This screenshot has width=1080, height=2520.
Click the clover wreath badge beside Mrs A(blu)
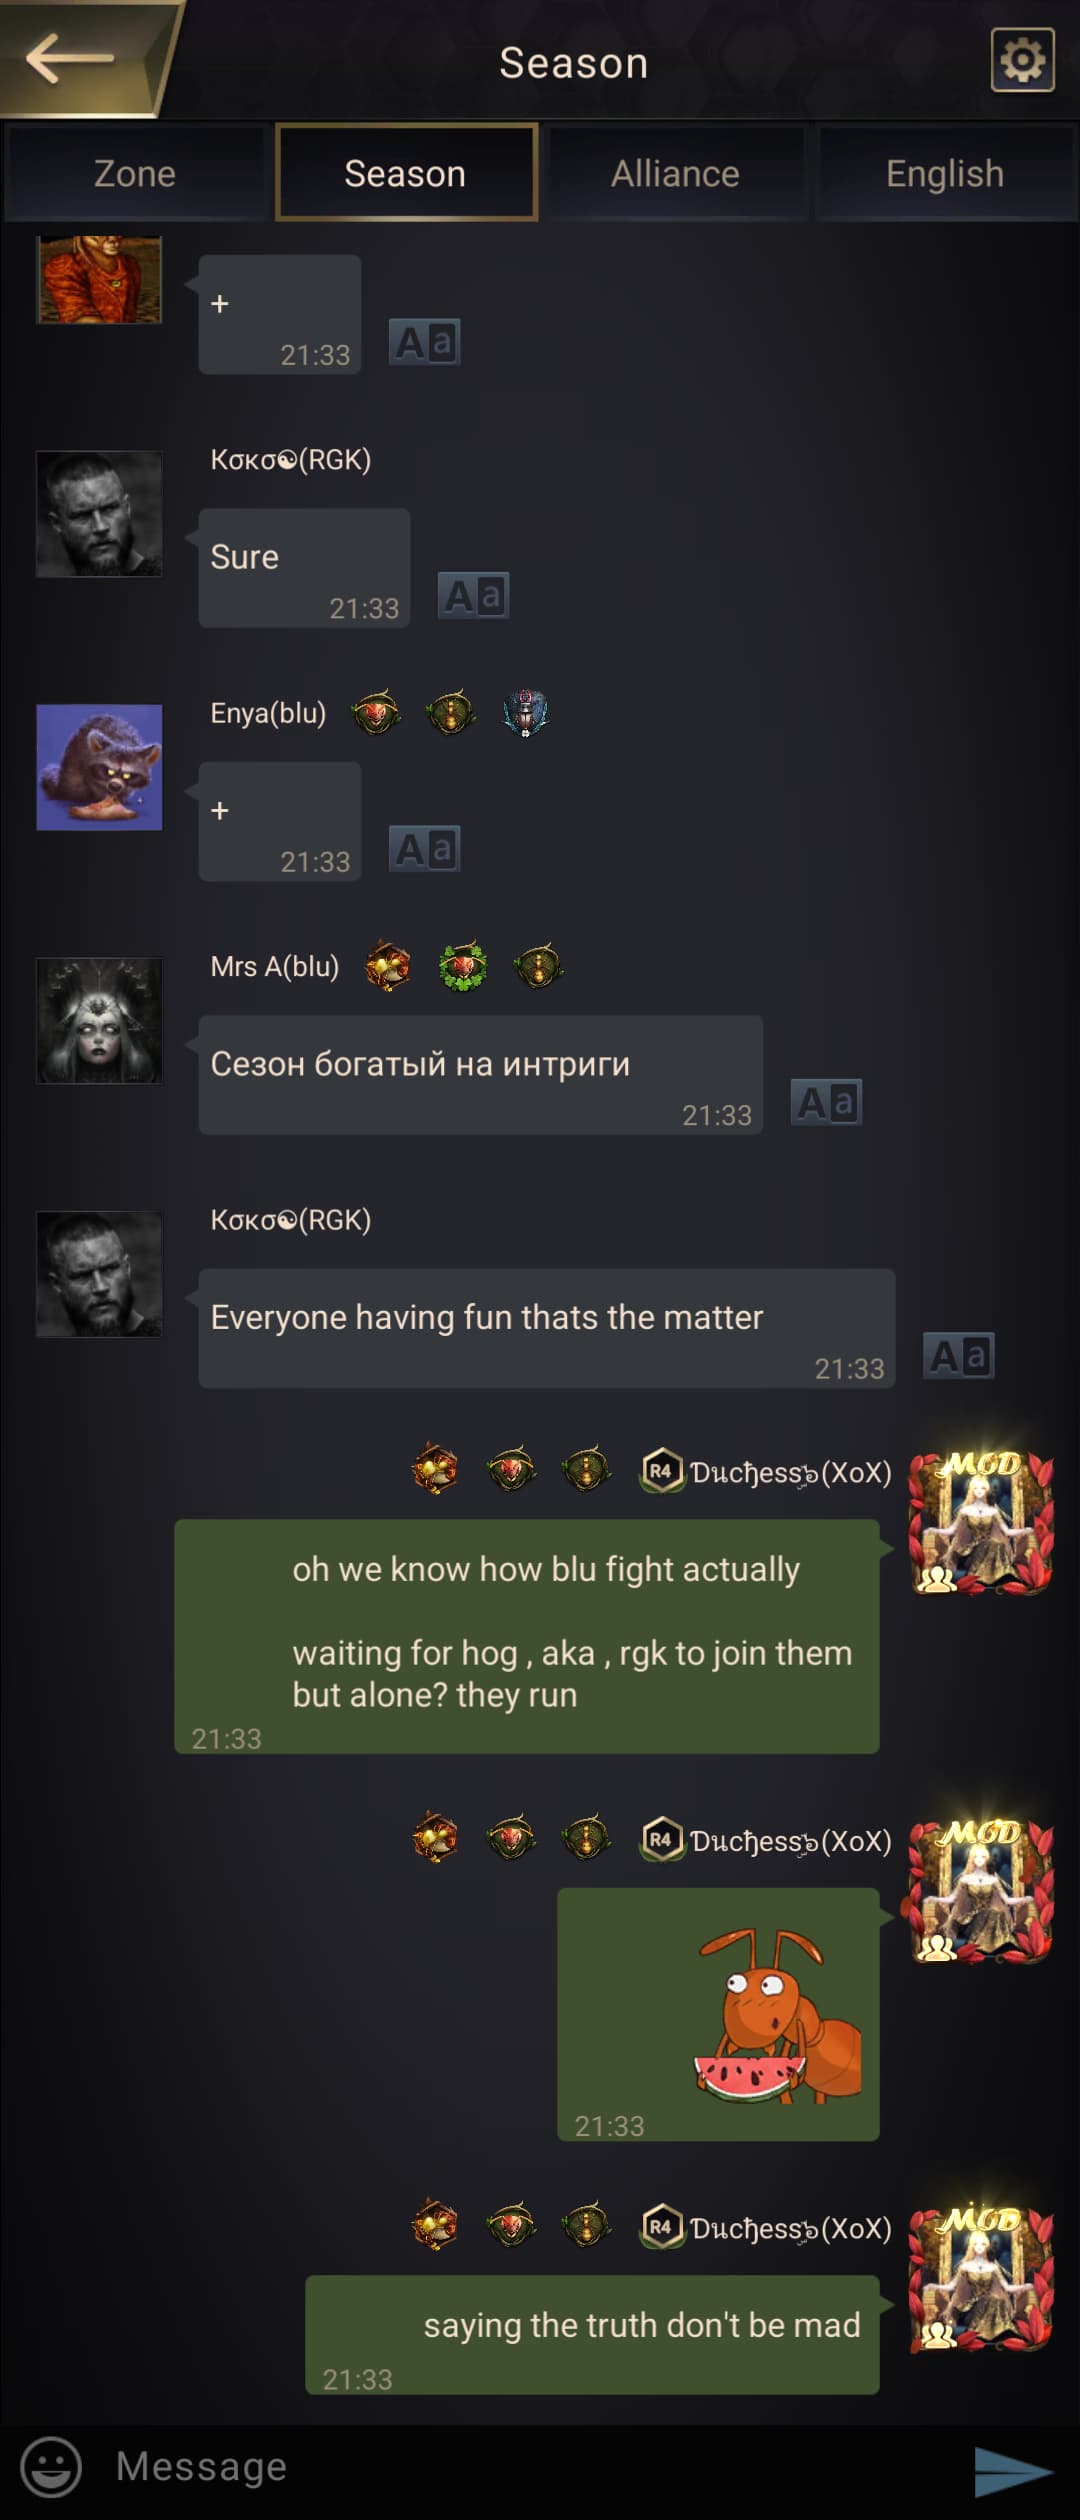coord(463,967)
